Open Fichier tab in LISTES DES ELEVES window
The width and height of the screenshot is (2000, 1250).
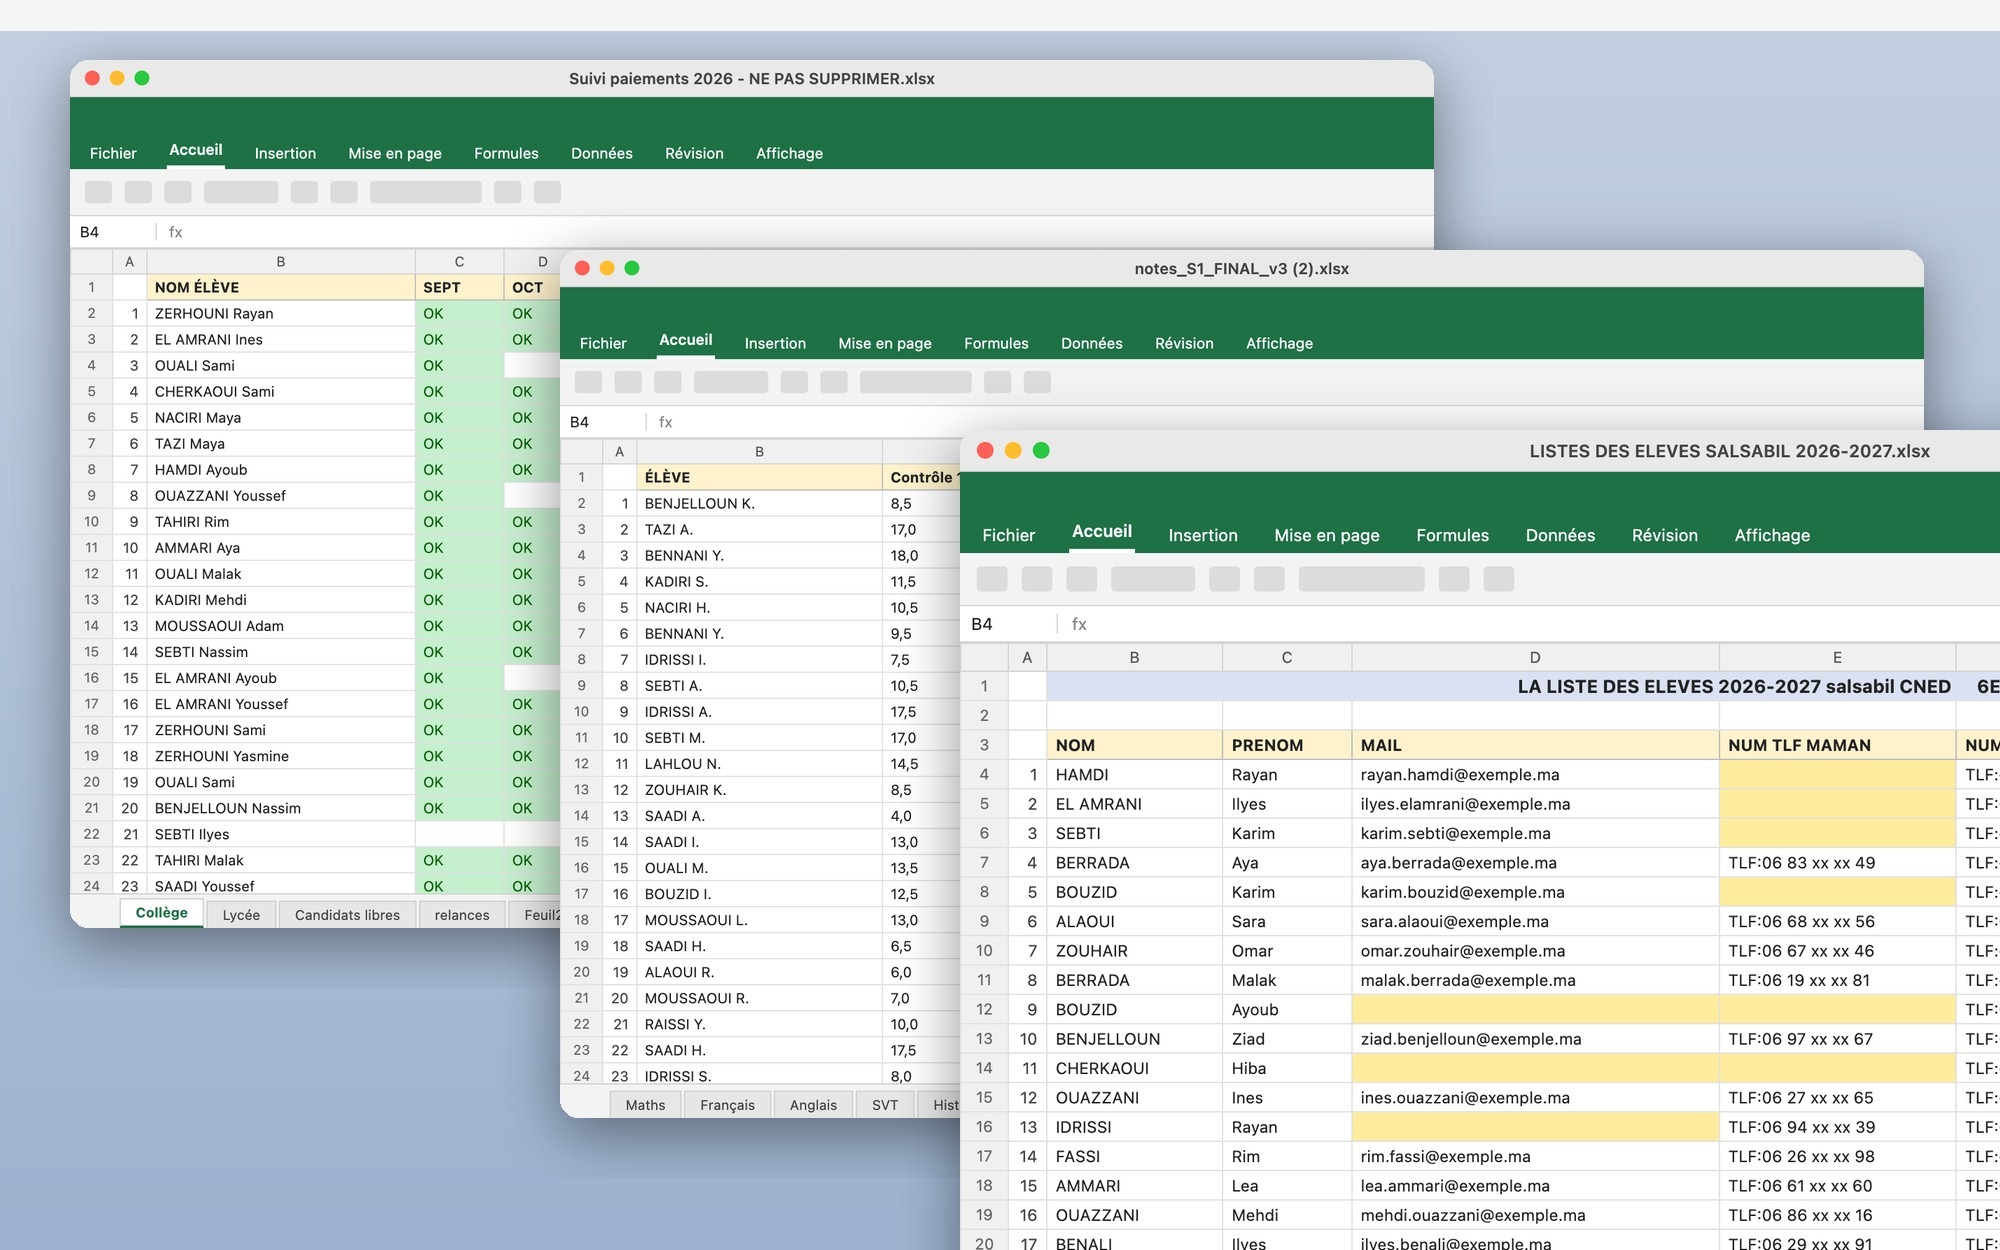(x=1008, y=535)
